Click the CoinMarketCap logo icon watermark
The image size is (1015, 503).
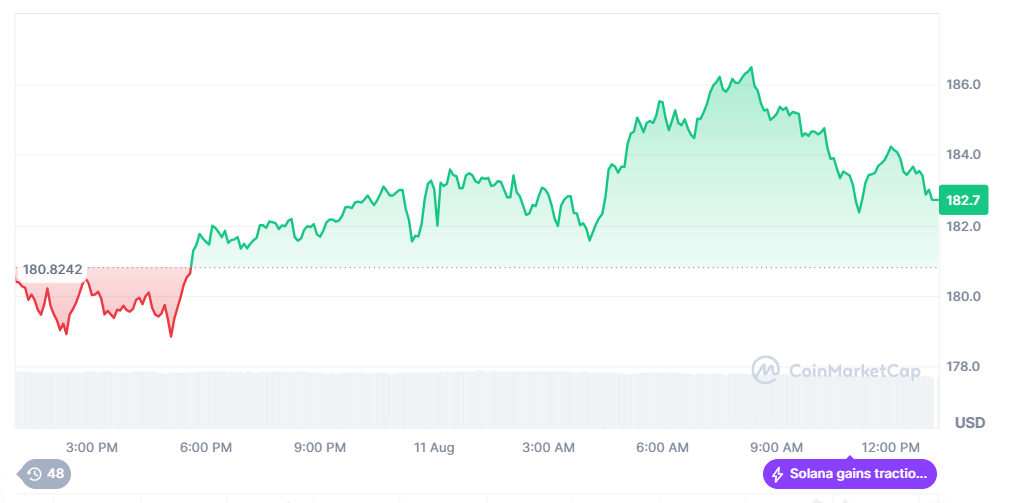766,370
